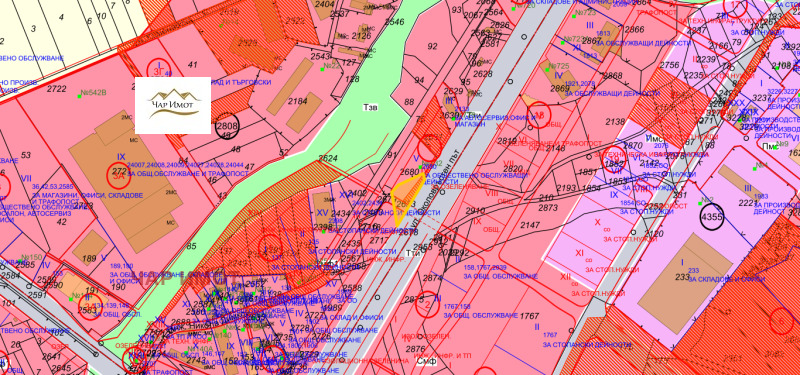This screenshot has width=800, height=375.
Task: Click the Тти label on the road
Action: point(413,253)
